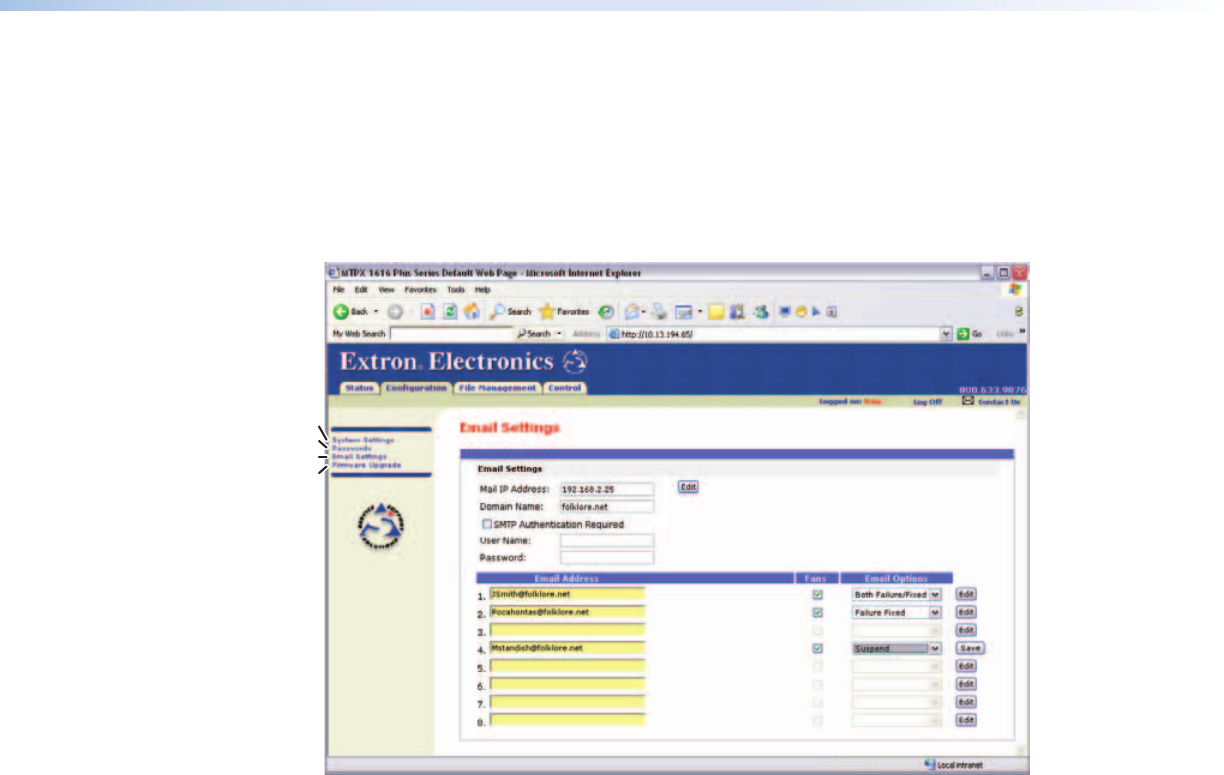Click the Extron Electronics header logo
The width and height of the screenshot is (1224, 775).
tap(463, 362)
